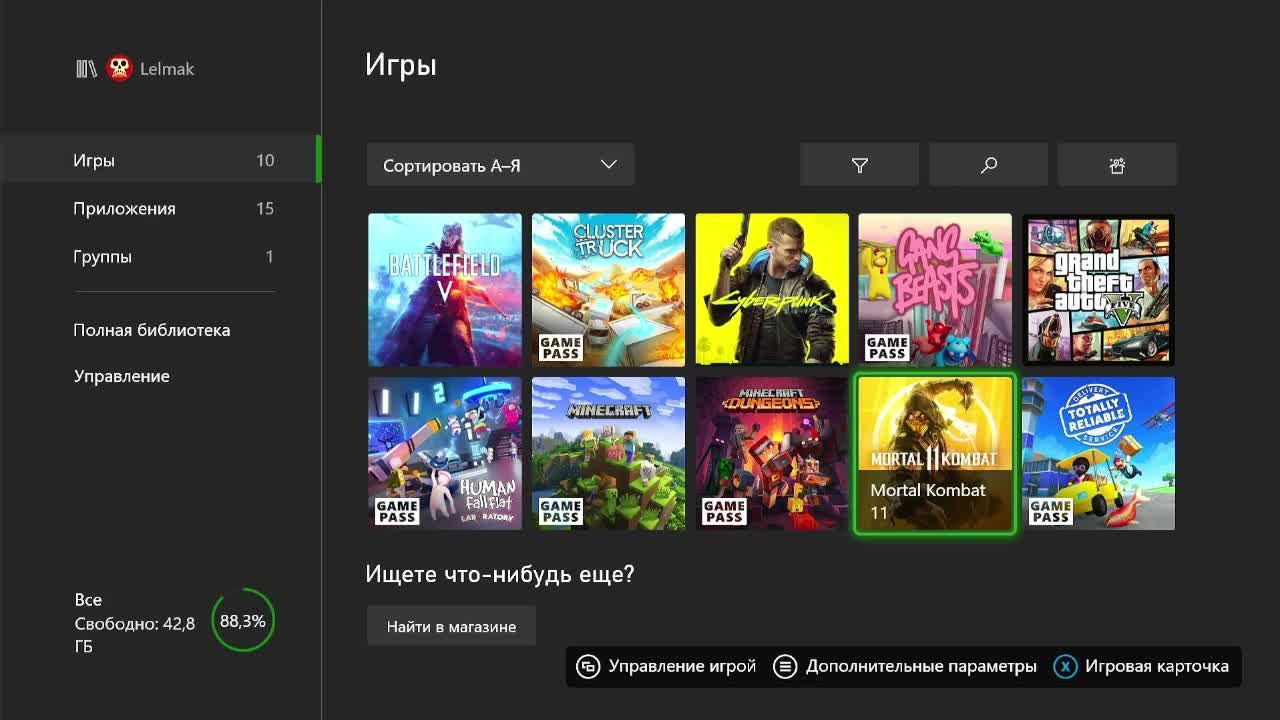
Task: Click the Ищете что-нибудь еще? text
Action: point(500,575)
